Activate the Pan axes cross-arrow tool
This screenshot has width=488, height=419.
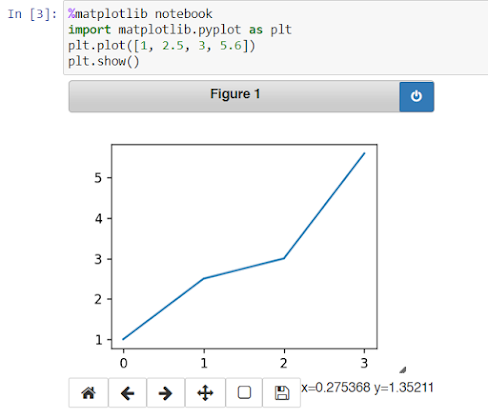(x=205, y=393)
